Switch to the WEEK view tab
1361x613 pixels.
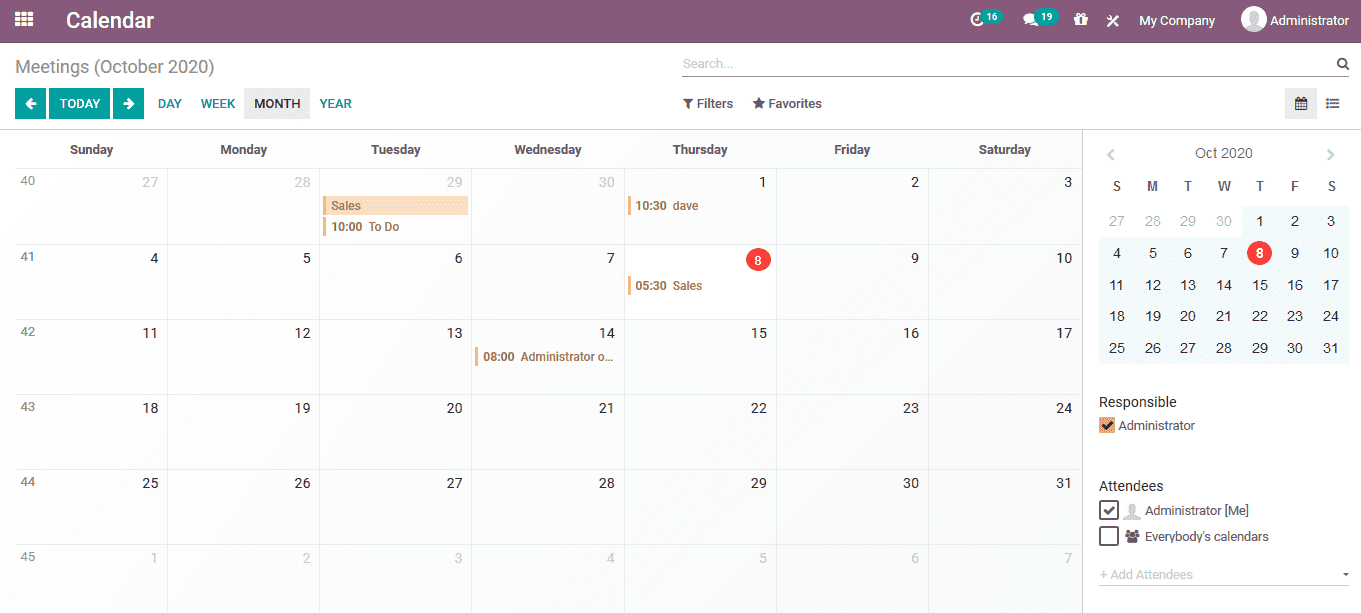(x=217, y=104)
